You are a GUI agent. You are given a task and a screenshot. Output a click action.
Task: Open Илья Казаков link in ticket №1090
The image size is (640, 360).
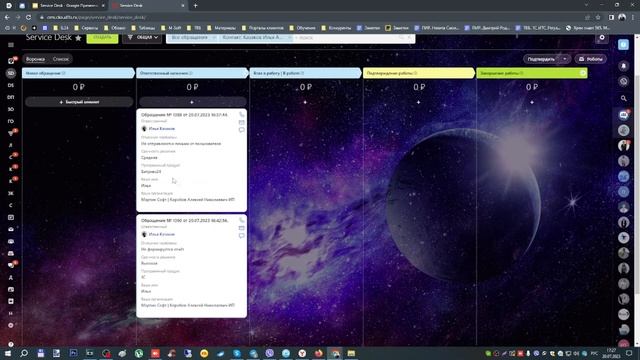pos(162,234)
